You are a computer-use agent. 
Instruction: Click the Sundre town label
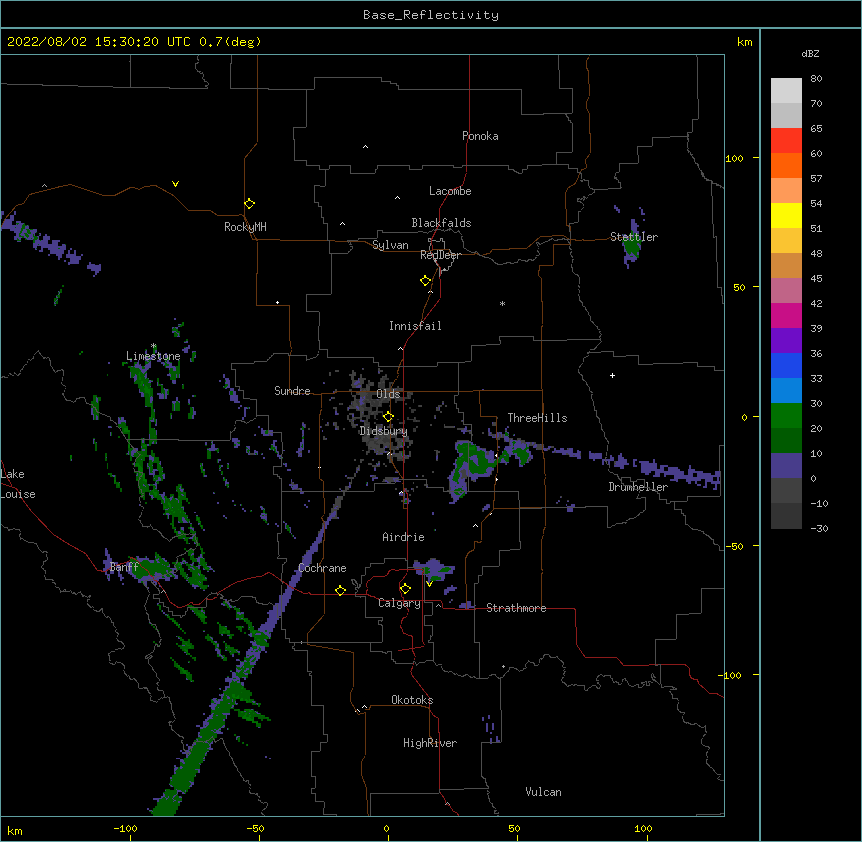coord(292,391)
